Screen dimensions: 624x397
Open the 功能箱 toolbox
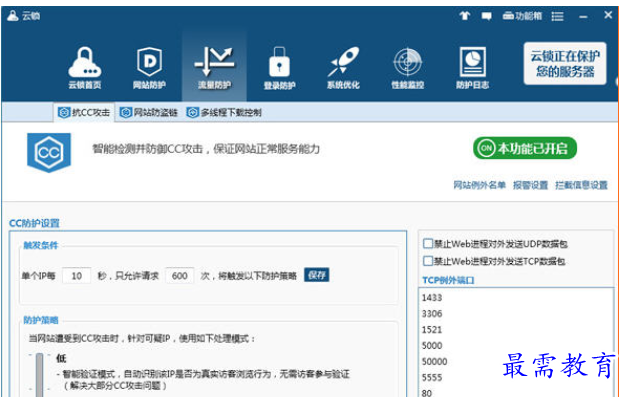click(522, 16)
